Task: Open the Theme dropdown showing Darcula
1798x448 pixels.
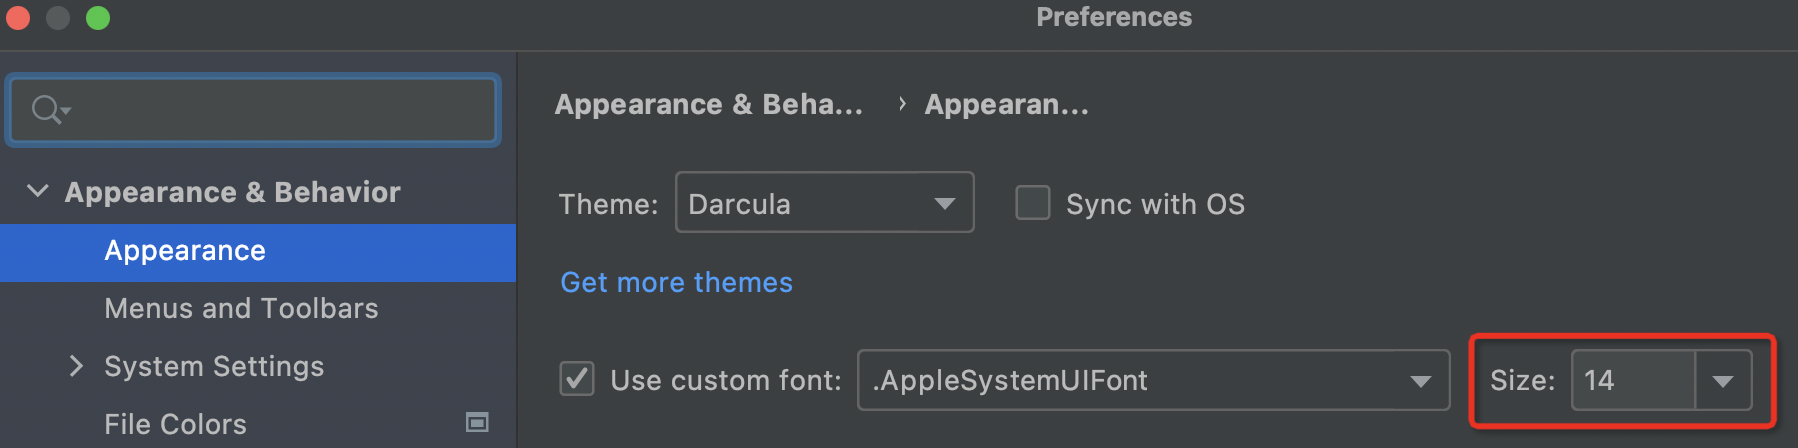Action: click(x=824, y=203)
